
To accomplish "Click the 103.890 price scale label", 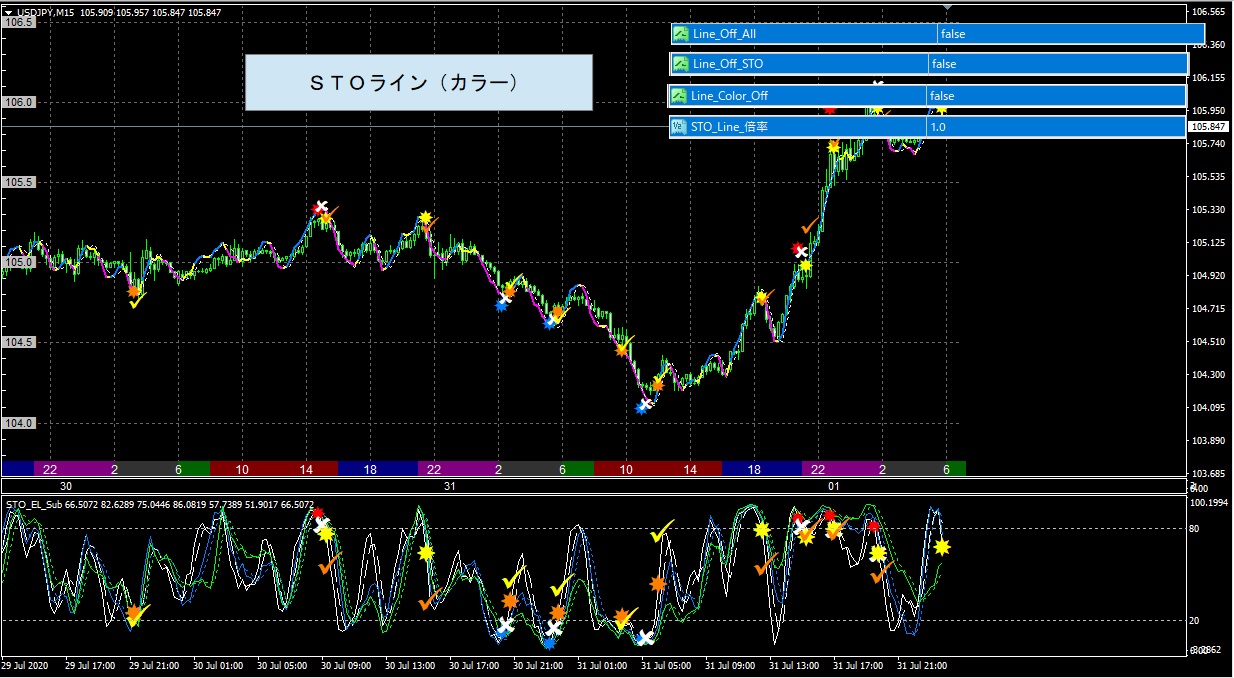I will click(1209, 441).
